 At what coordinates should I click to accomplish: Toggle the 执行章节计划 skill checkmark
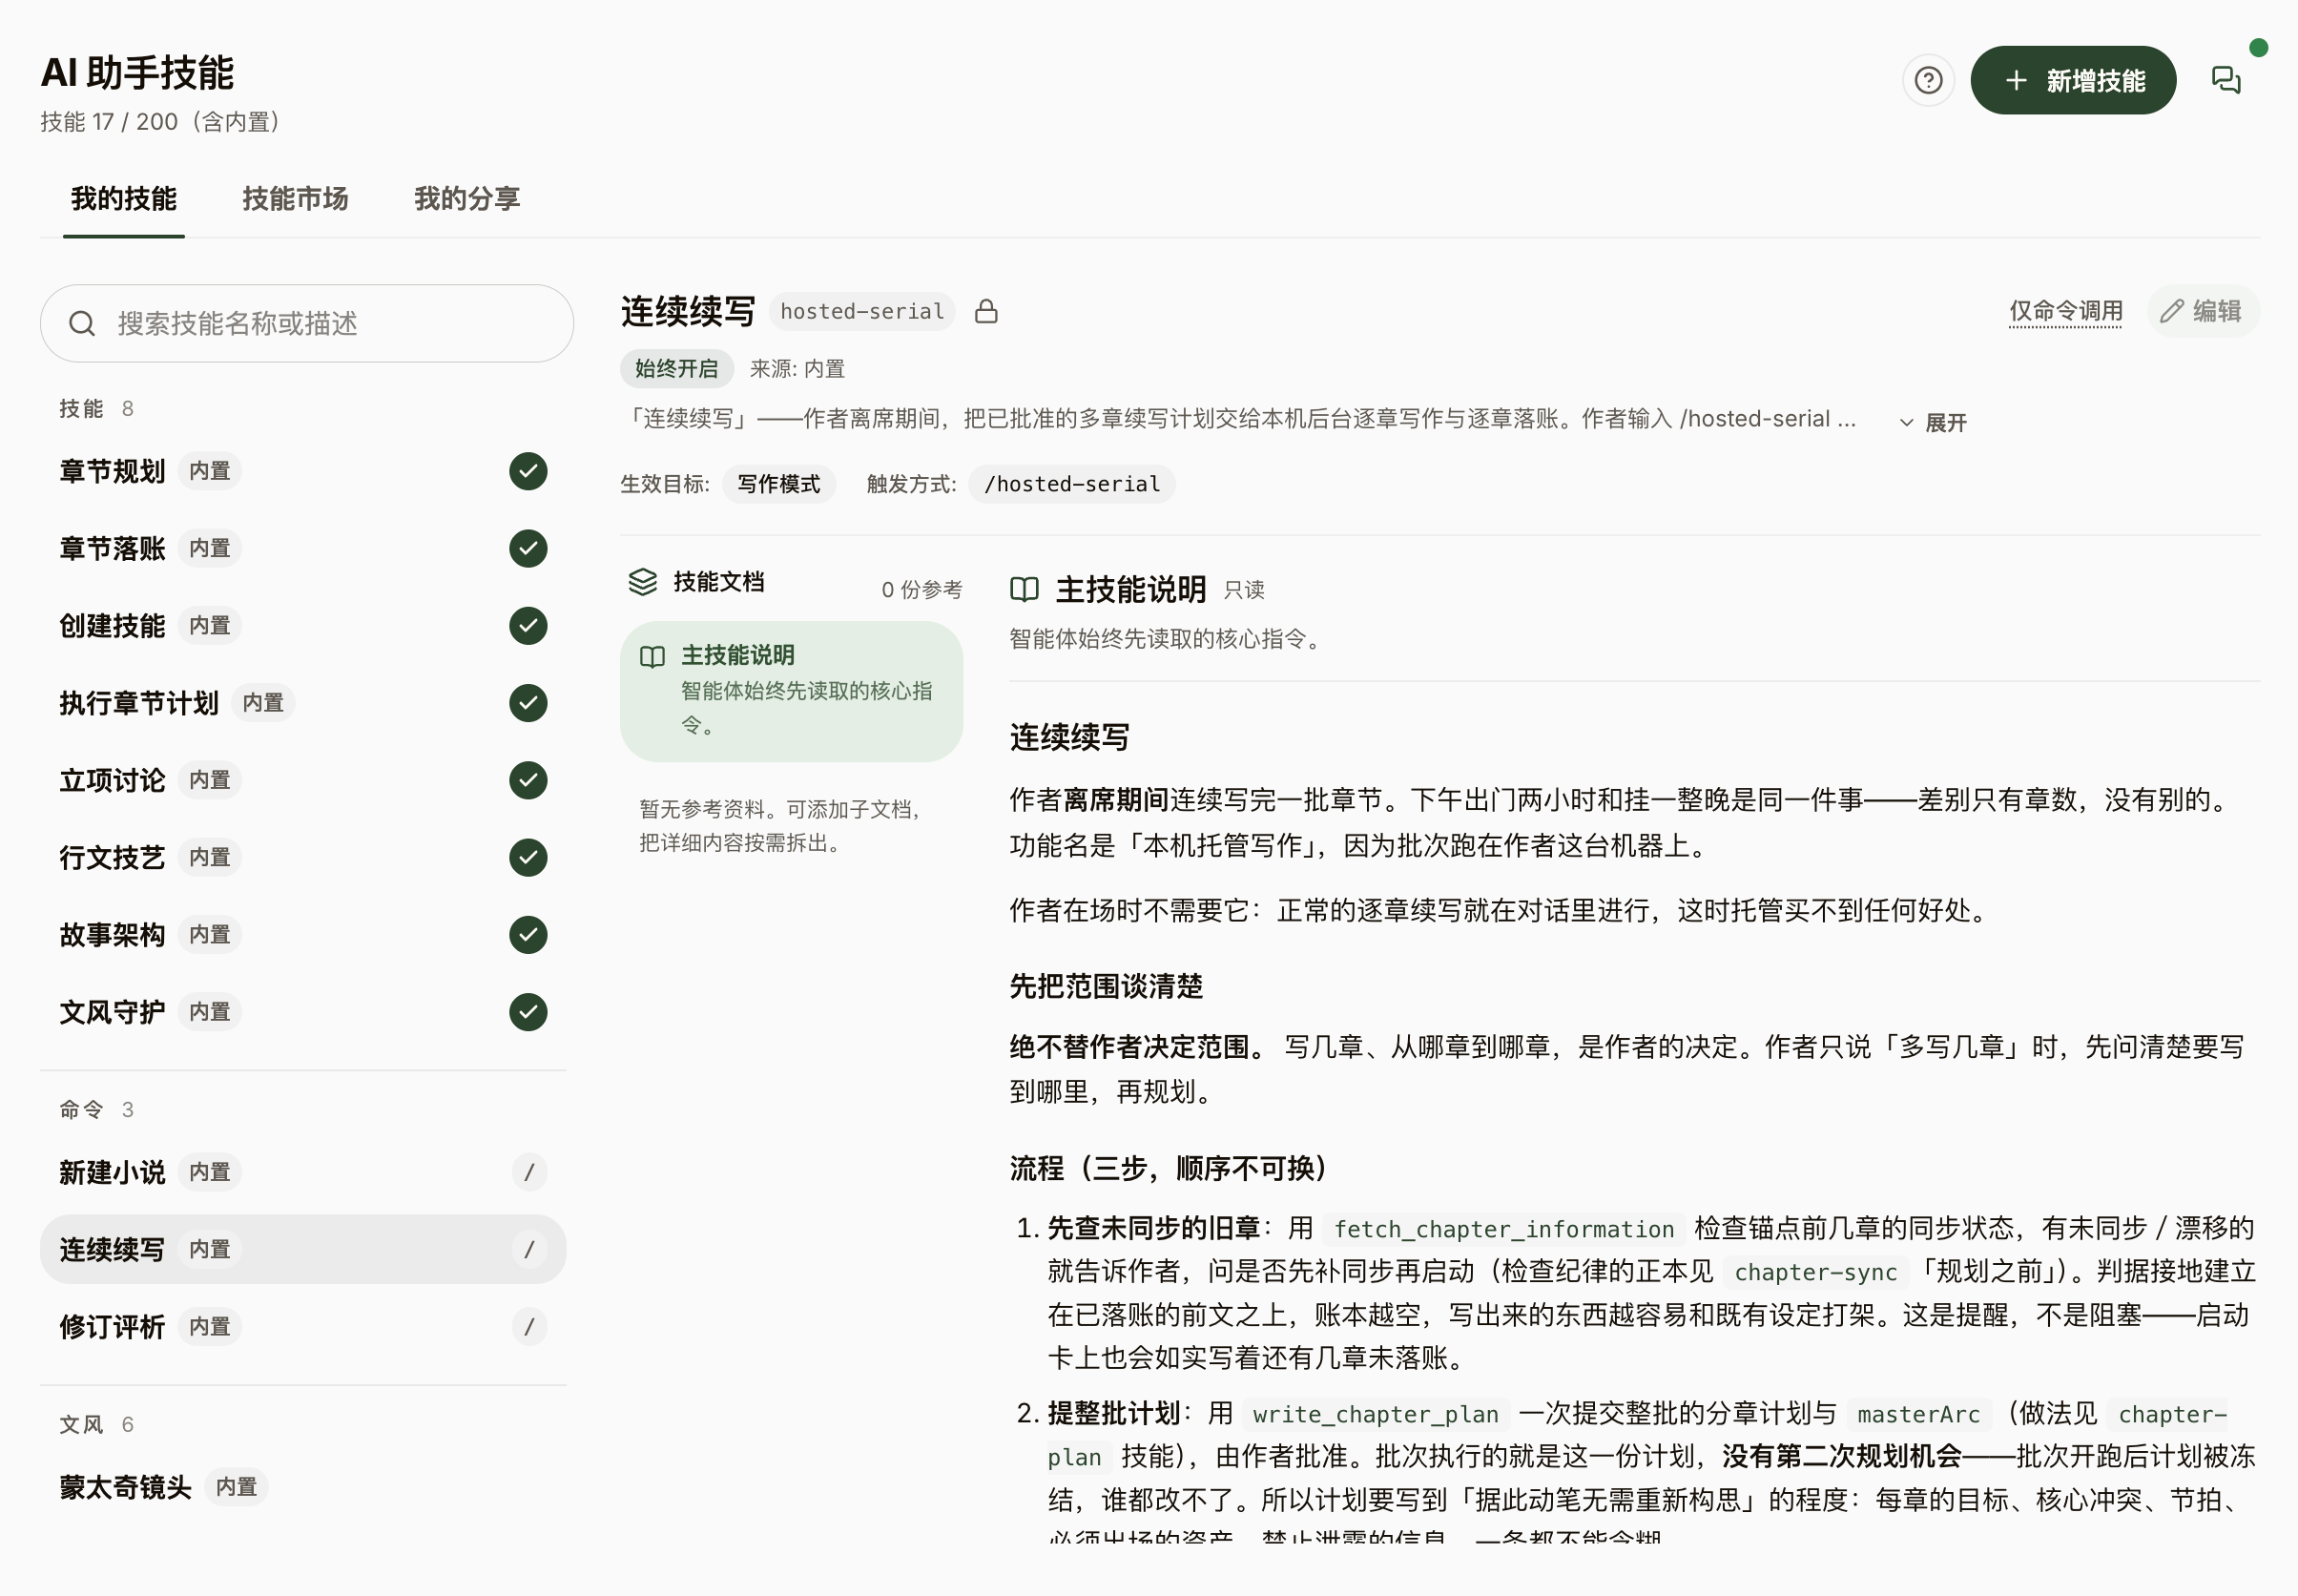click(x=528, y=703)
